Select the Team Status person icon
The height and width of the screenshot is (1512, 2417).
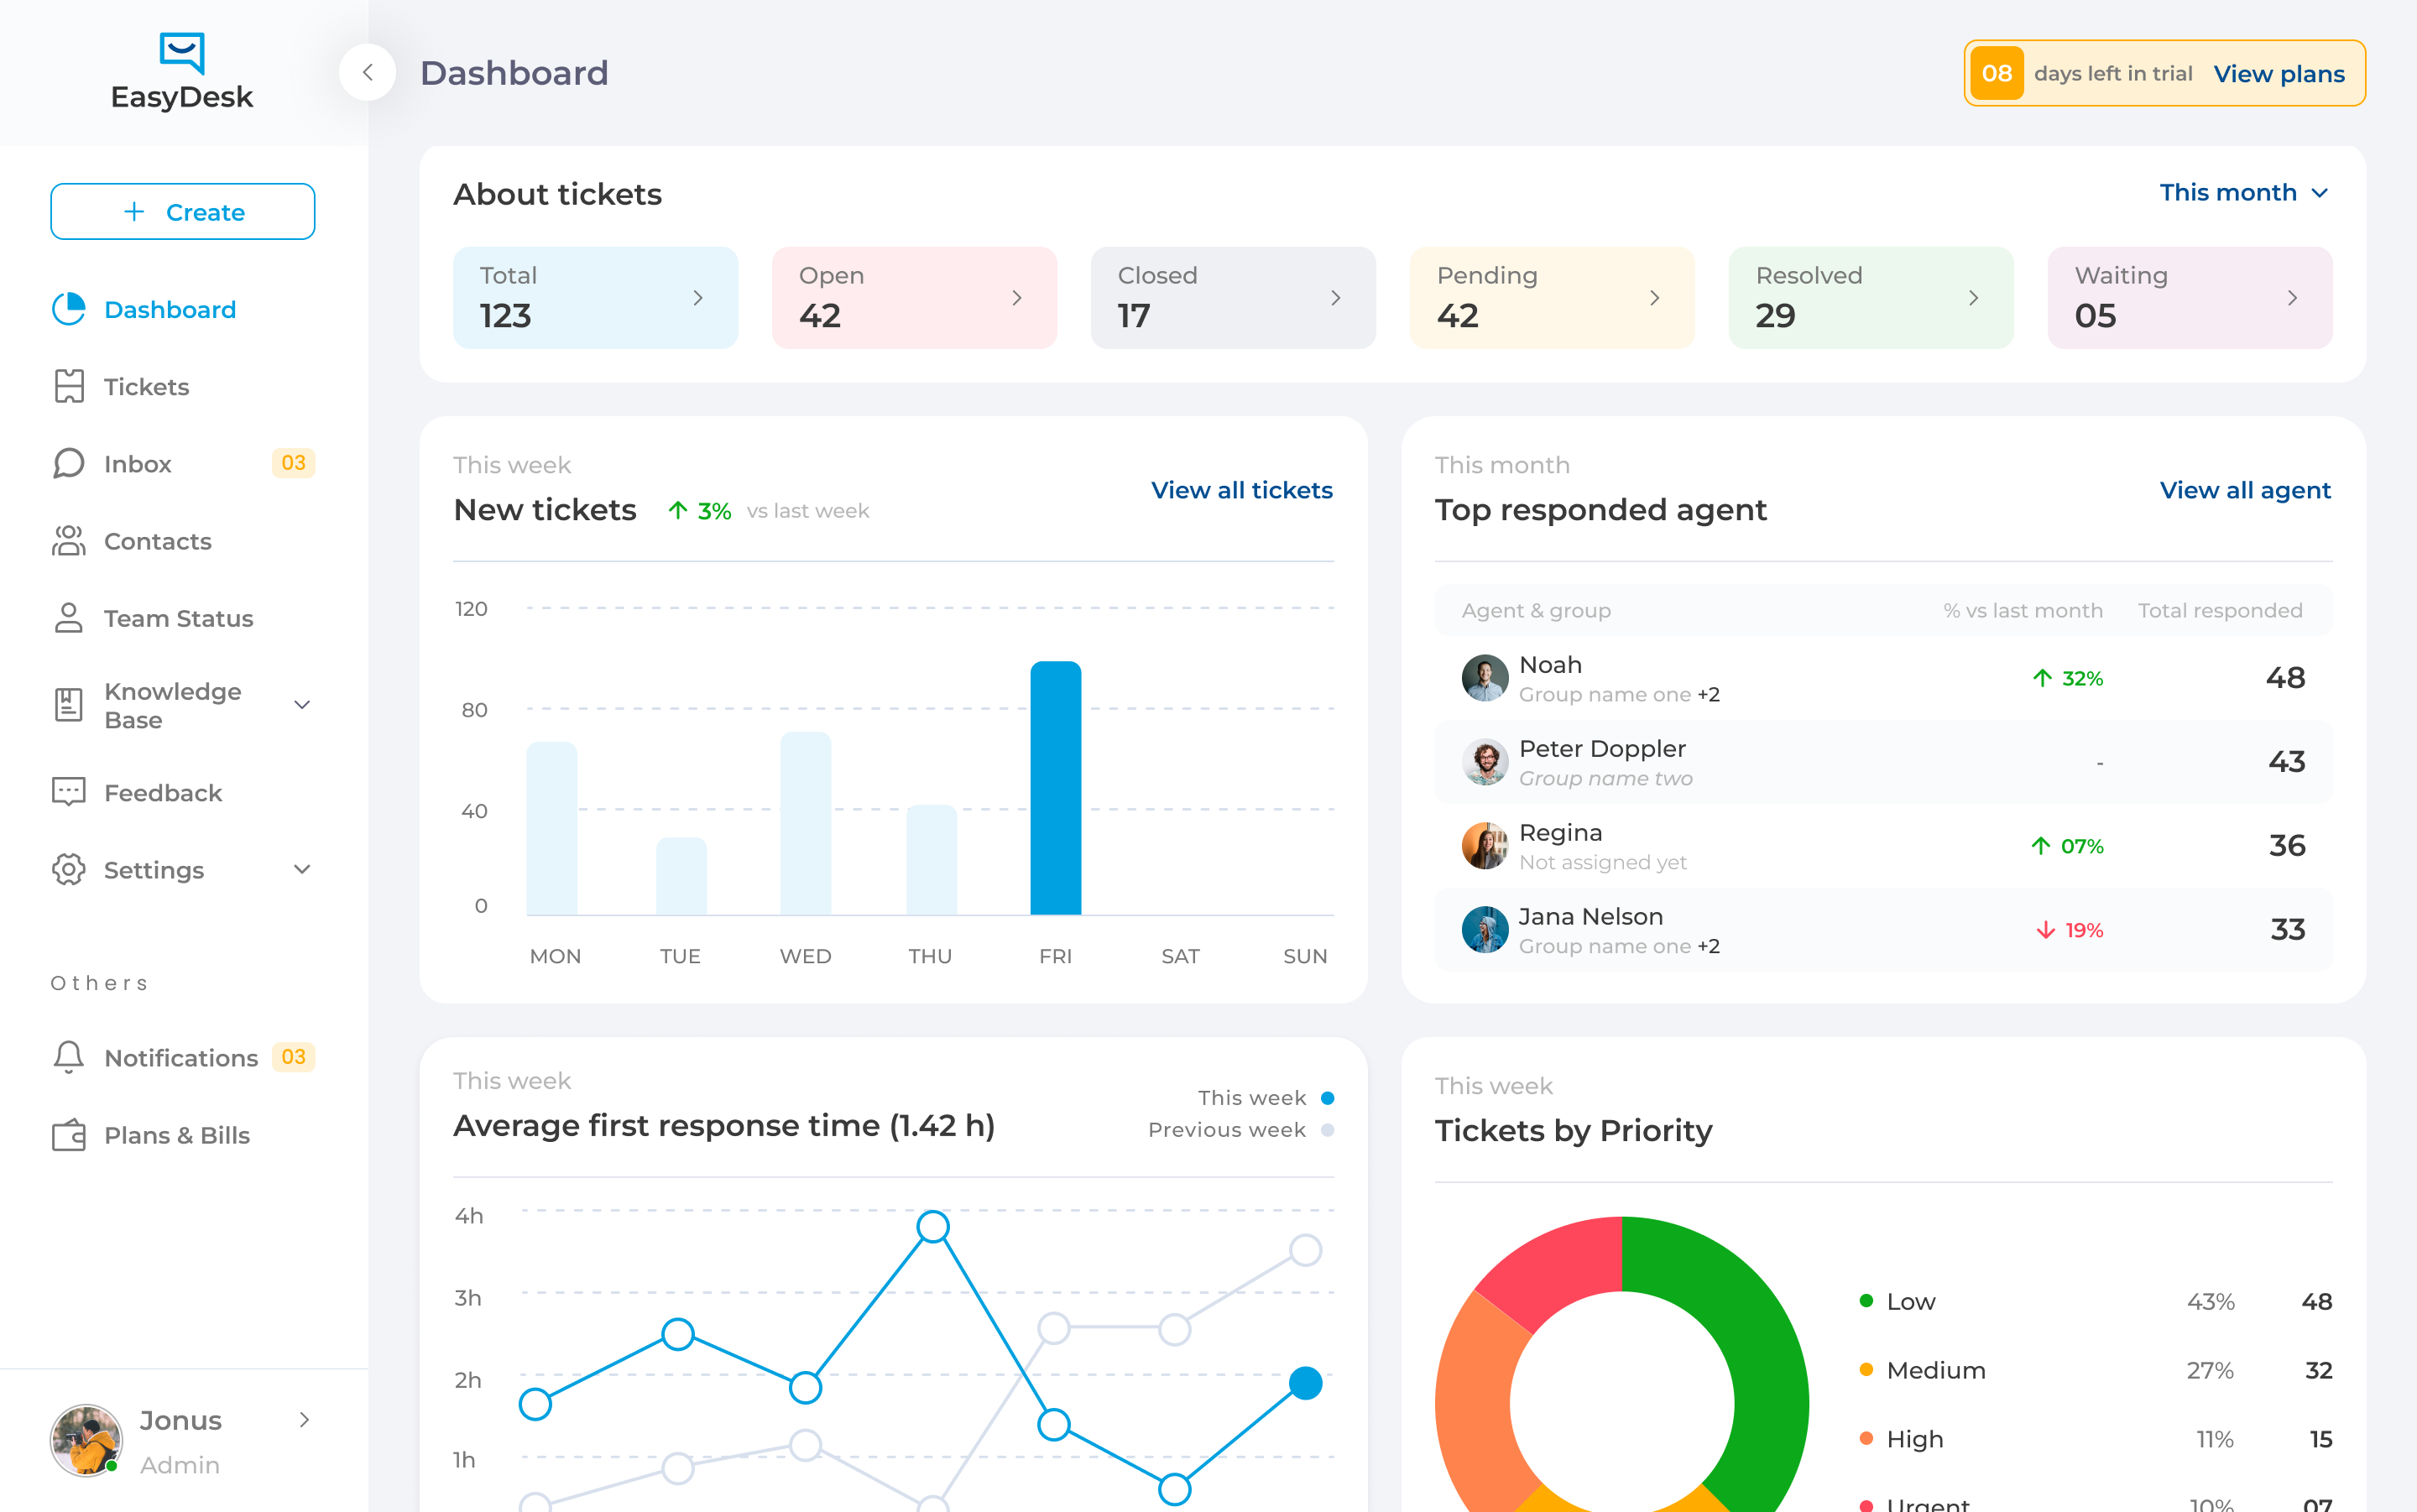[x=68, y=618]
